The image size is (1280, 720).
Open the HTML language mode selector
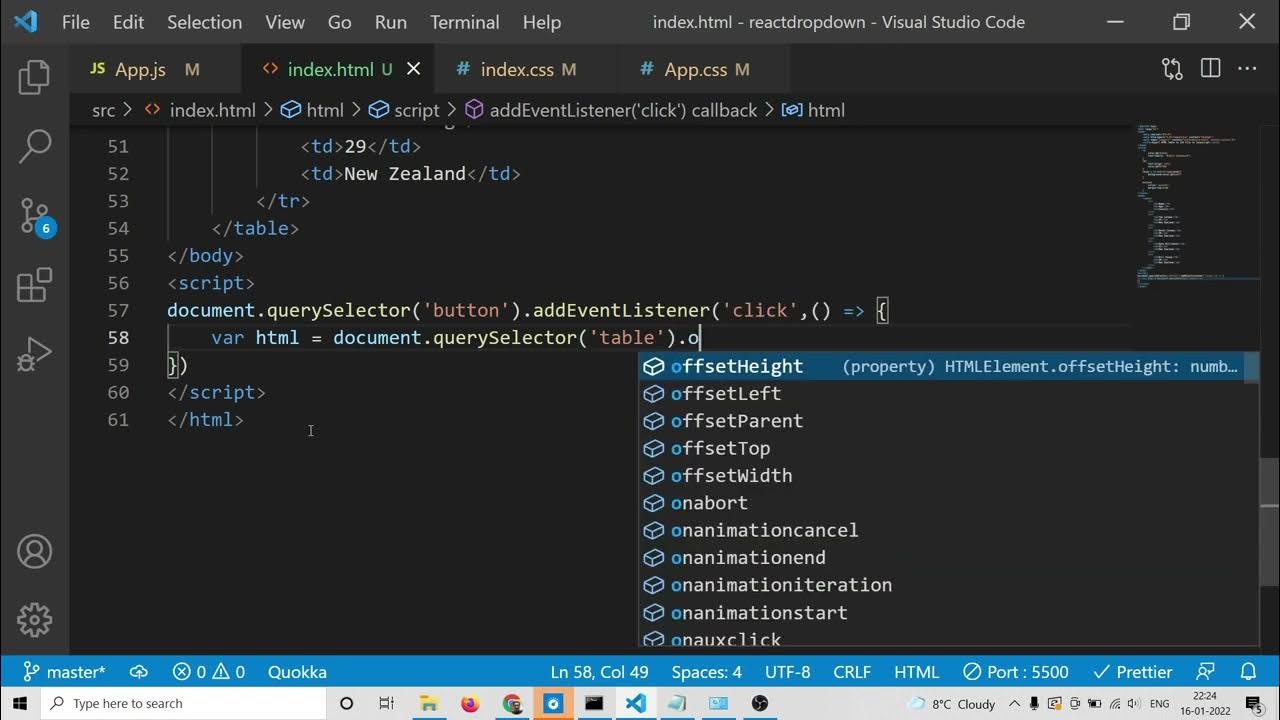point(916,672)
